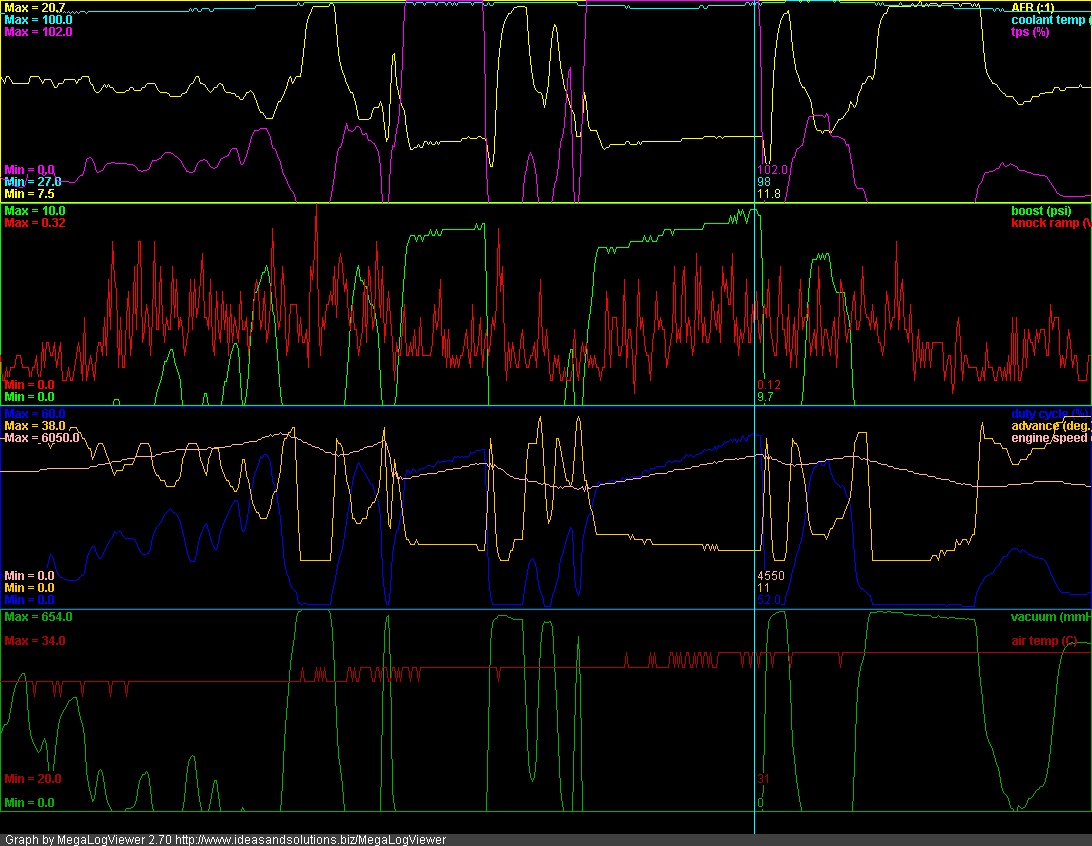The image size is (1092, 846).
Task: Select the 'engine speed' legend label
Action: coord(1051,438)
